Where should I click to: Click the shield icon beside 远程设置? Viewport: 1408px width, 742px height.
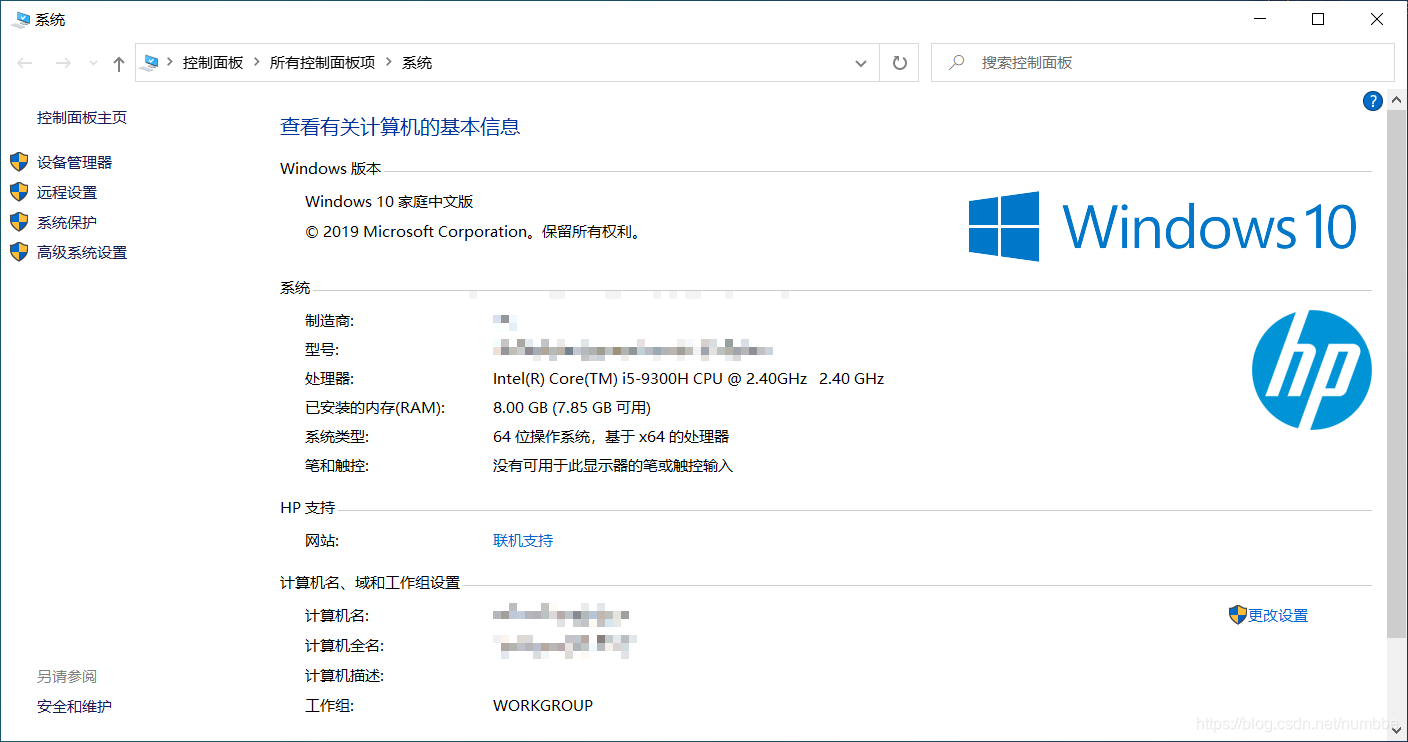[19, 192]
